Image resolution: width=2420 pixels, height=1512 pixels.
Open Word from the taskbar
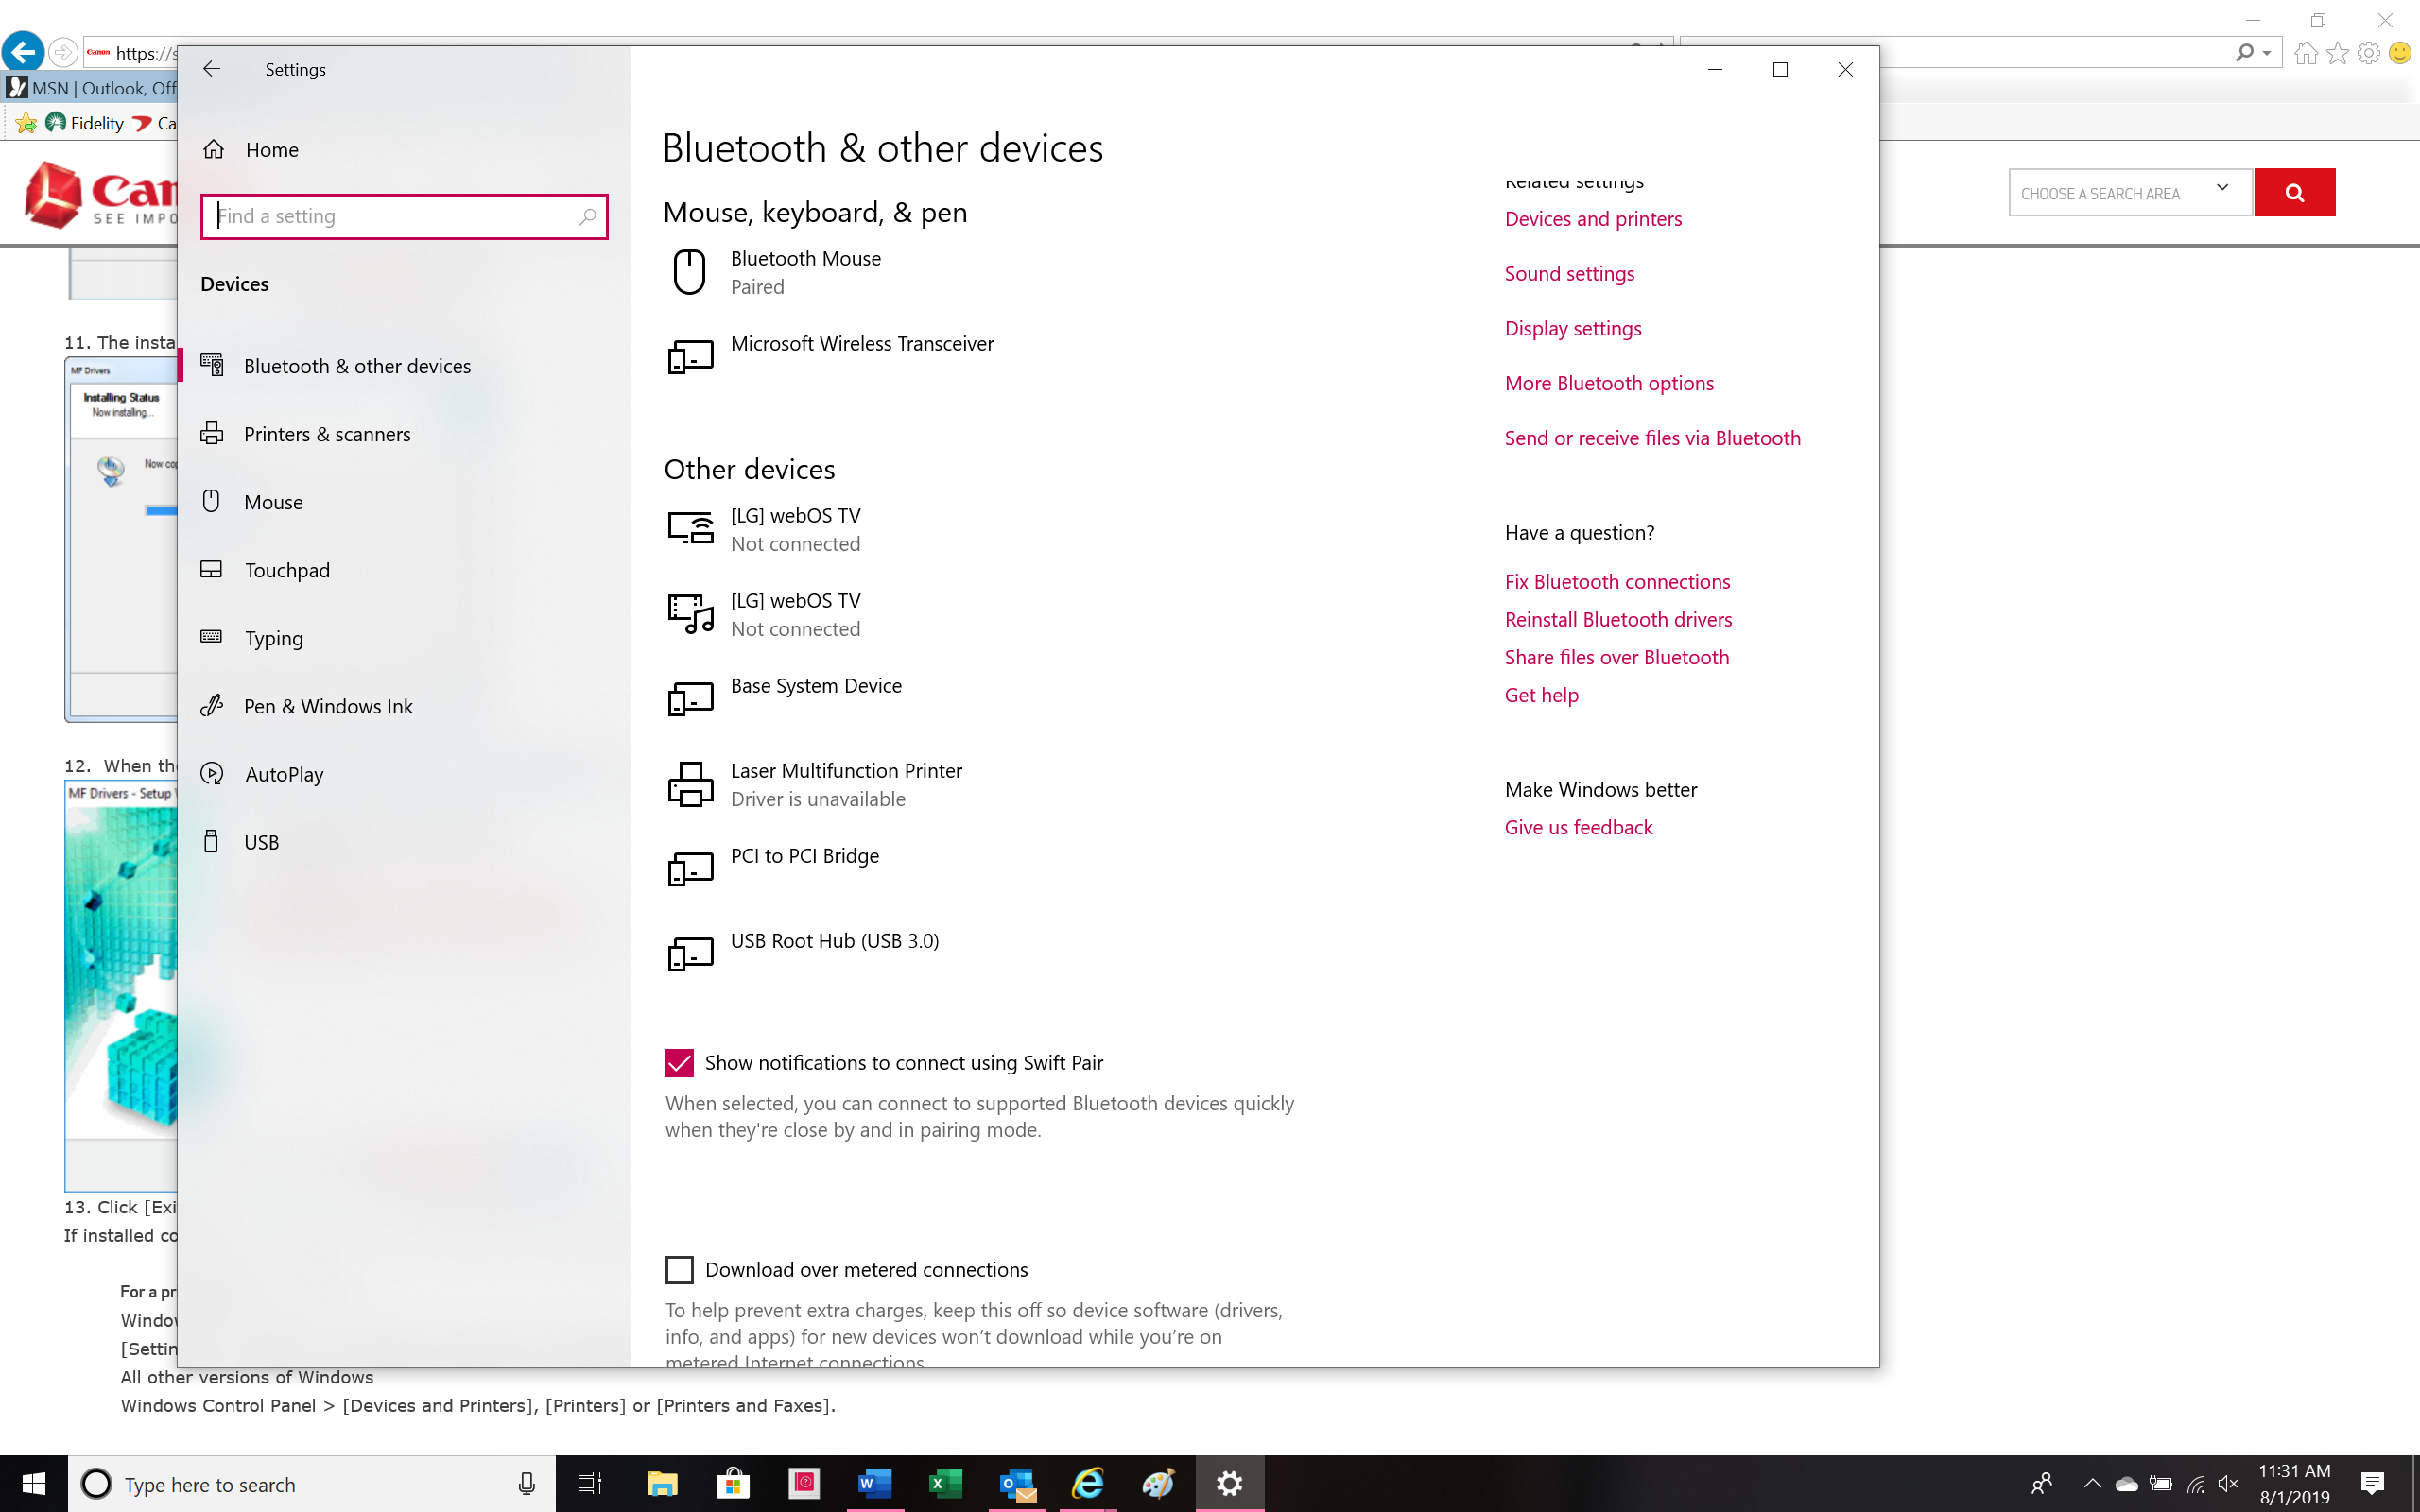click(874, 1484)
